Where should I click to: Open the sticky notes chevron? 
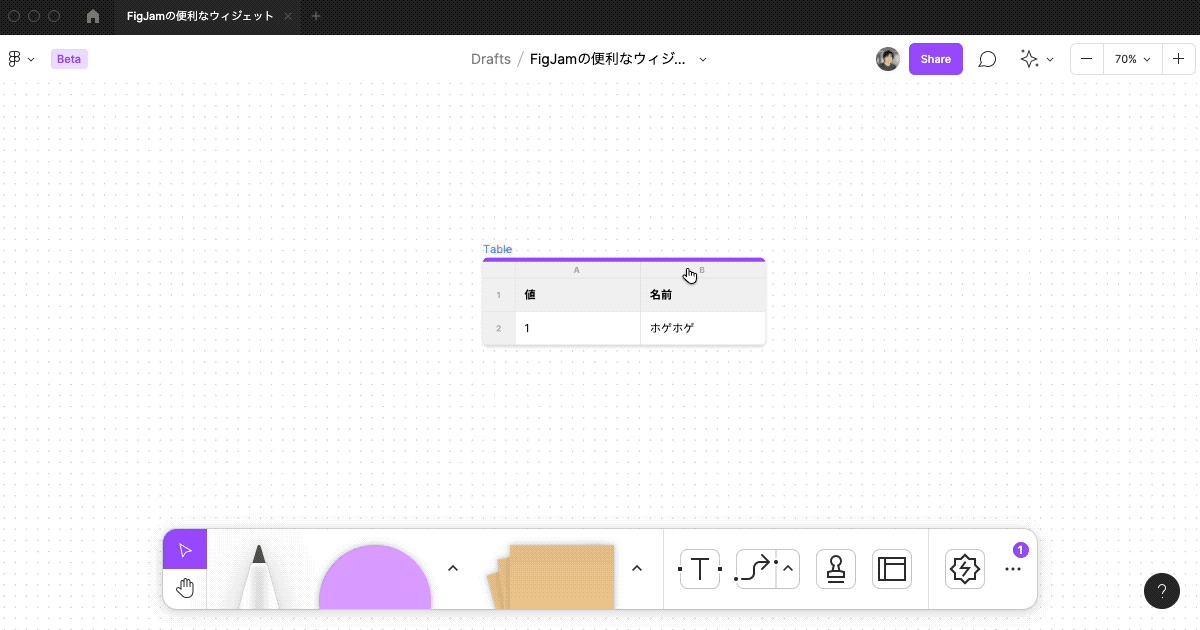pos(637,567)
